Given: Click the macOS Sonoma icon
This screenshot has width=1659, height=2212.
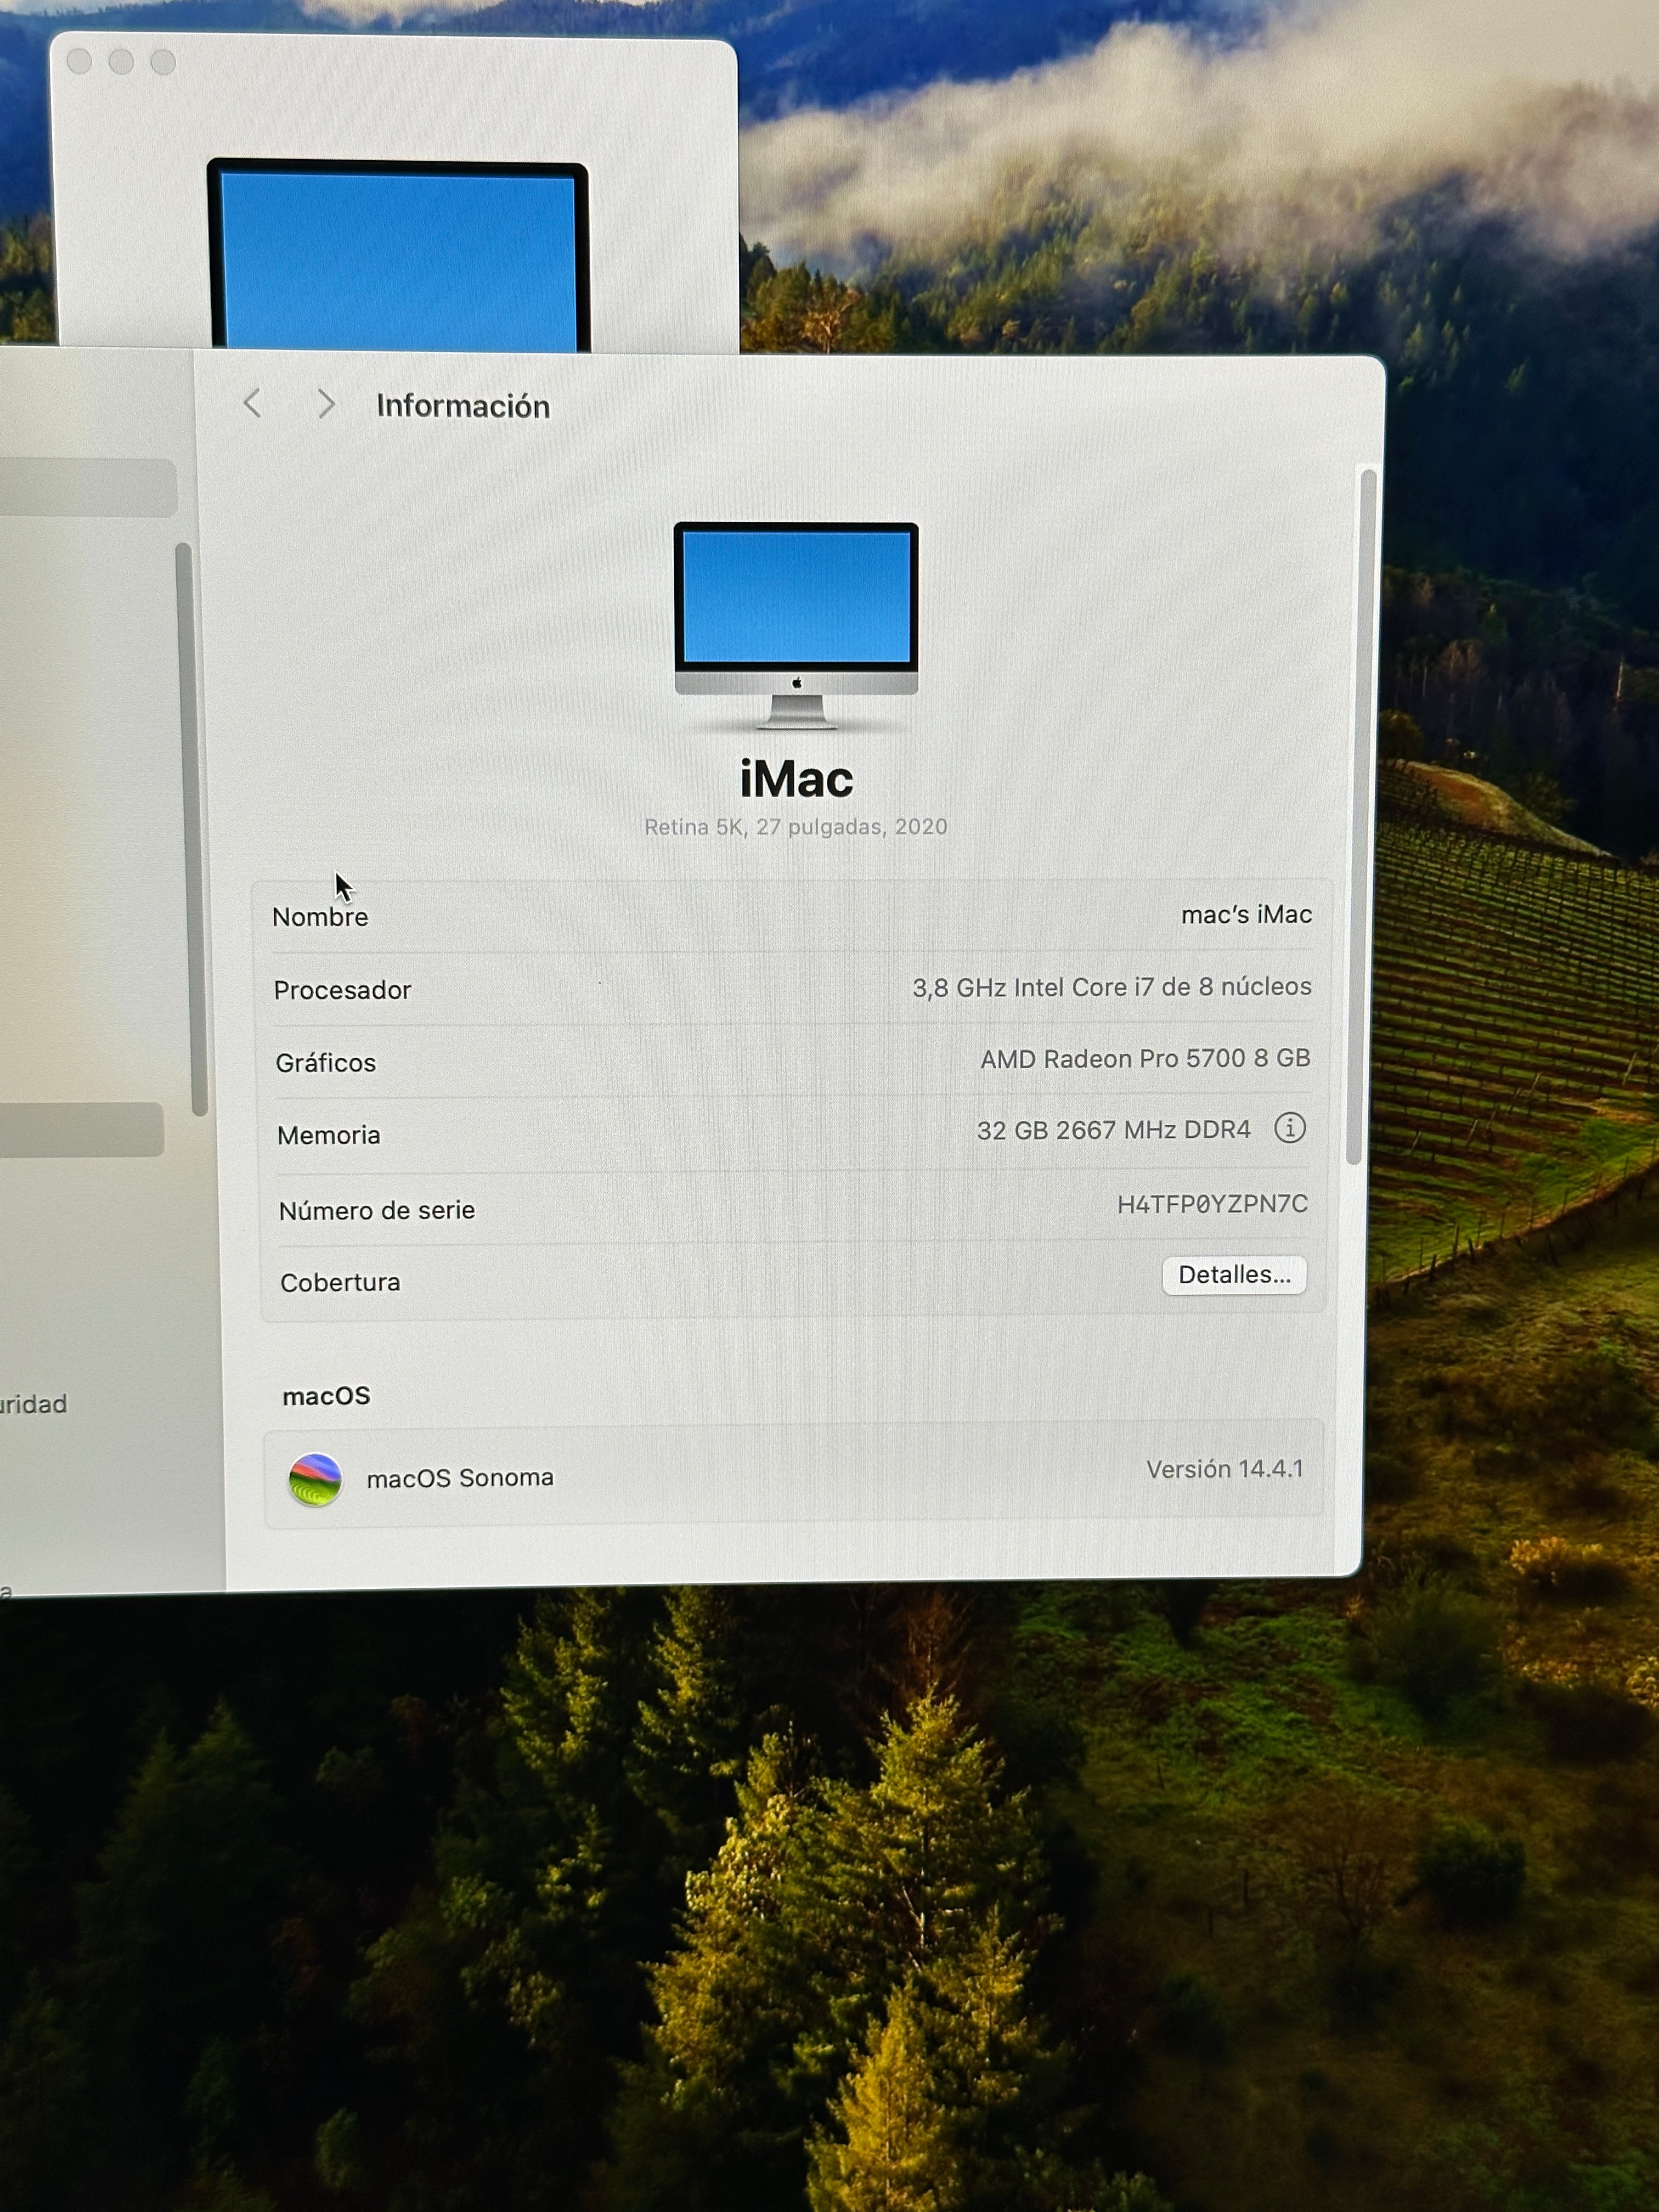Looking at the screenshot, I should coord(315,1479).
